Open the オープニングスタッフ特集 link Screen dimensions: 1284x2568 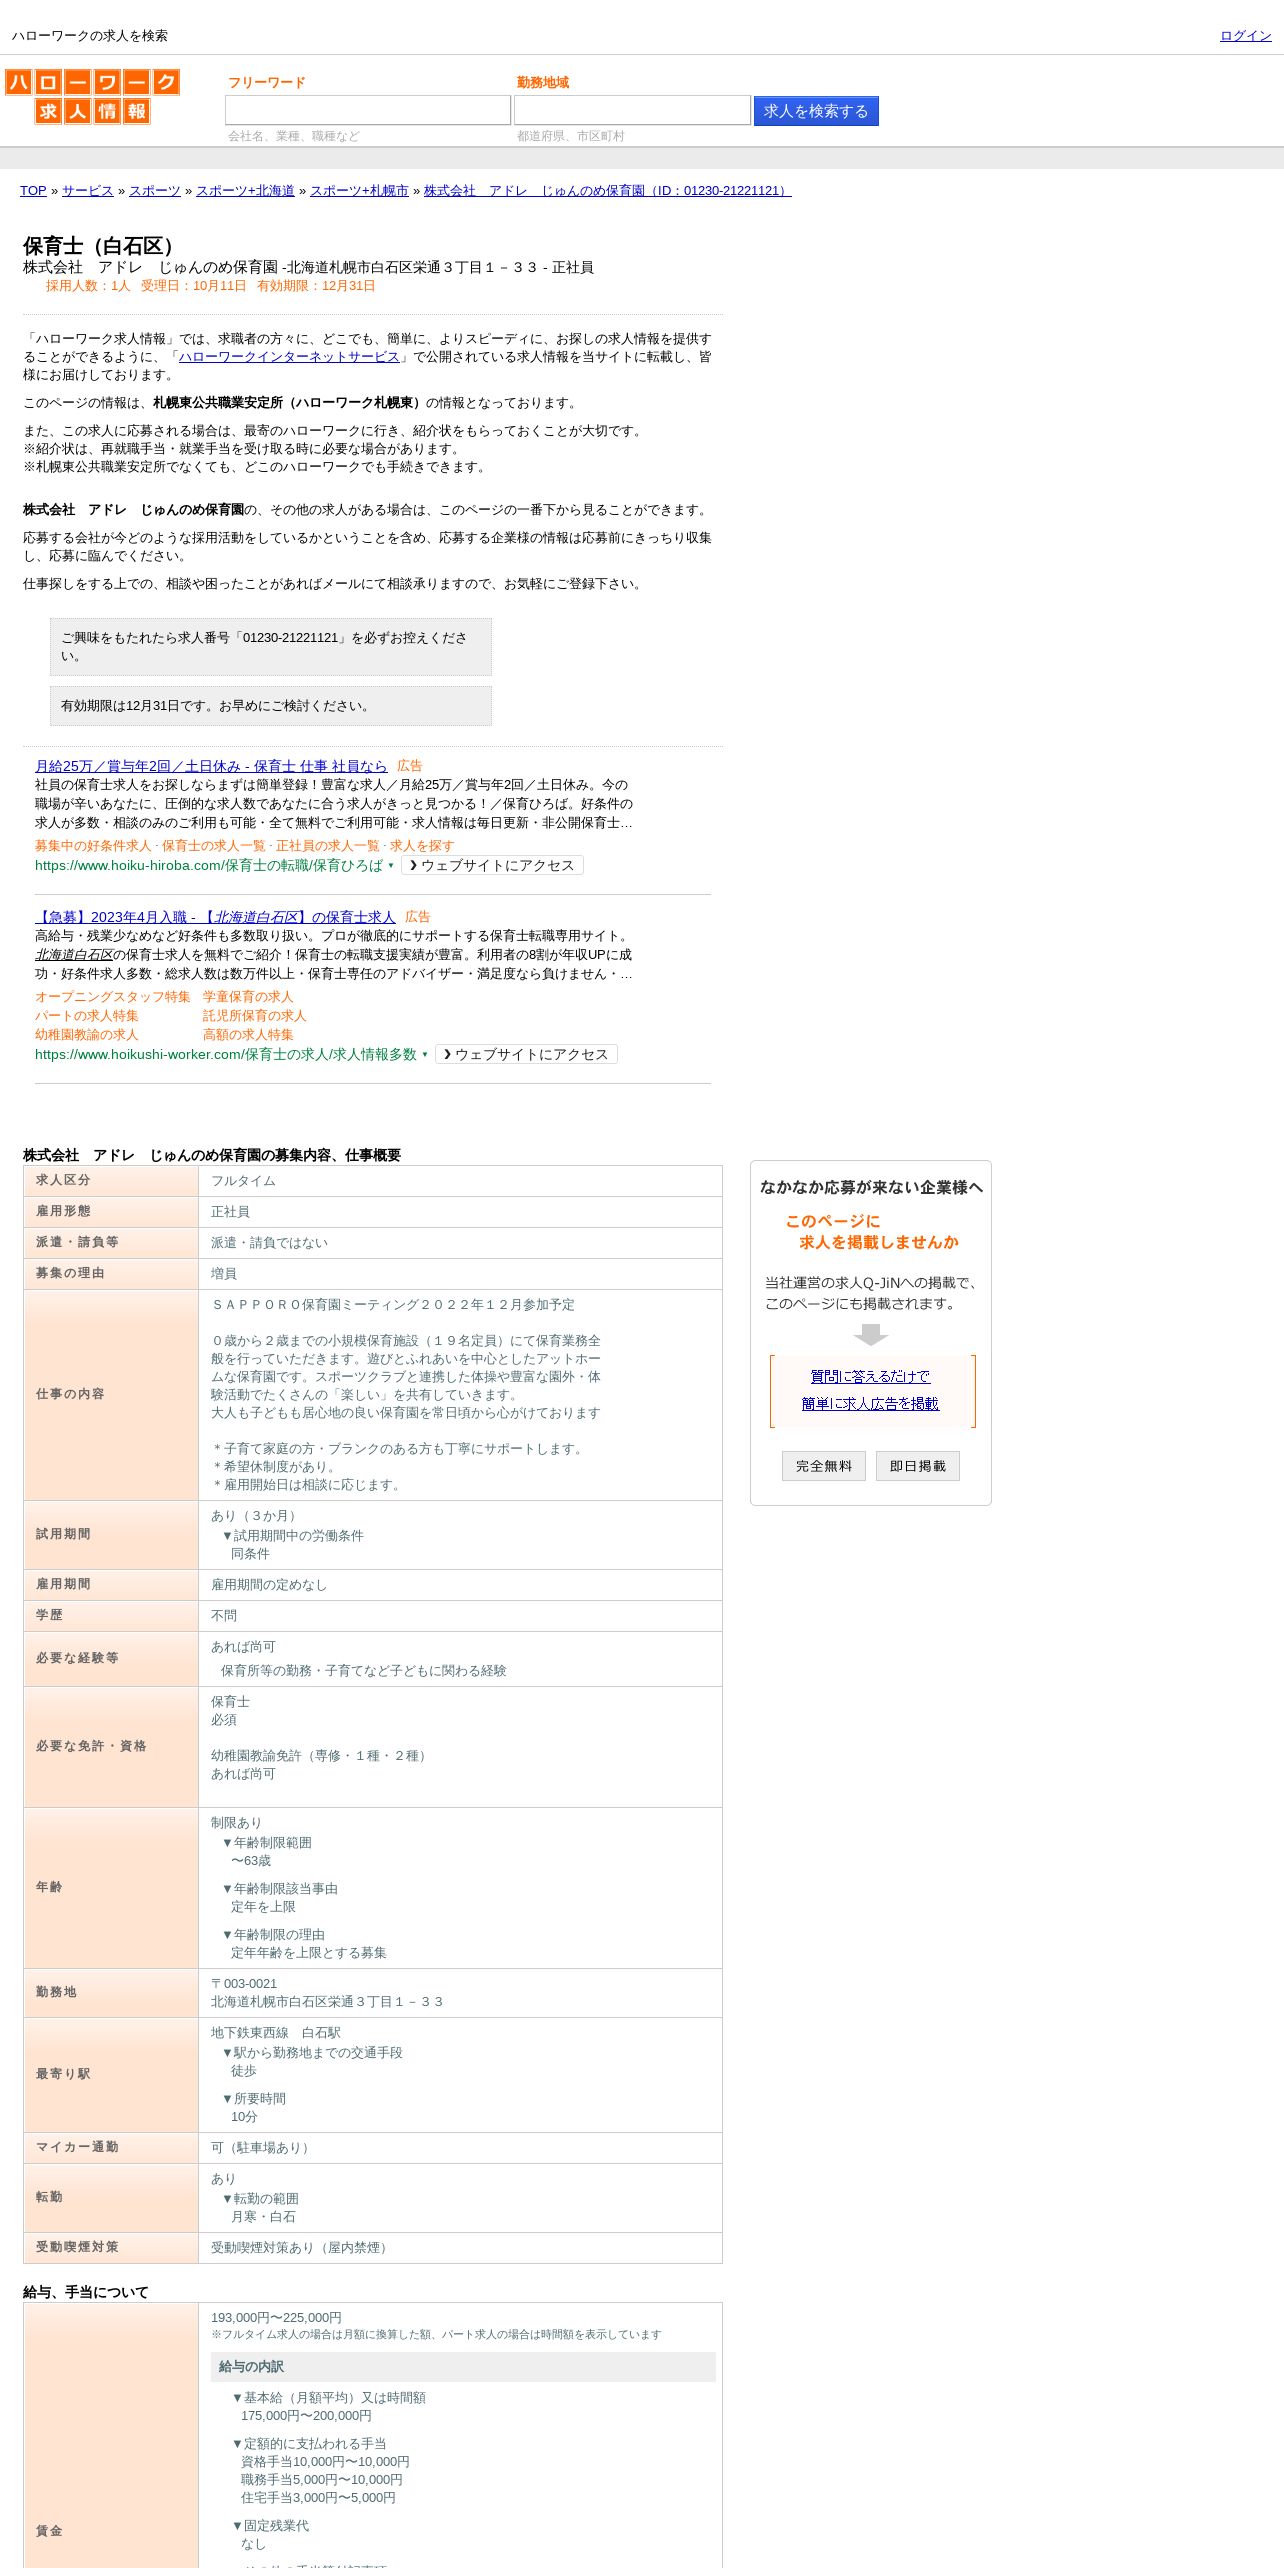(113, 997)
